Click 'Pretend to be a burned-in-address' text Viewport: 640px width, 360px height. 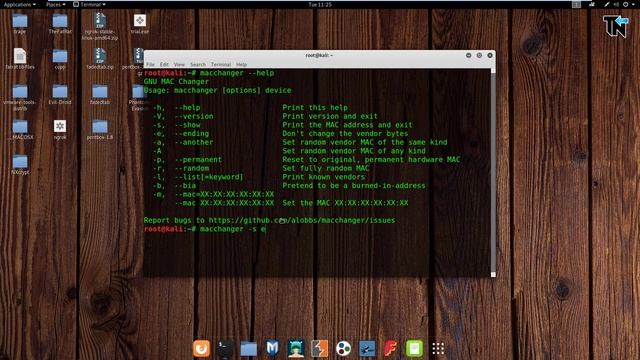(x=353, y=186)
